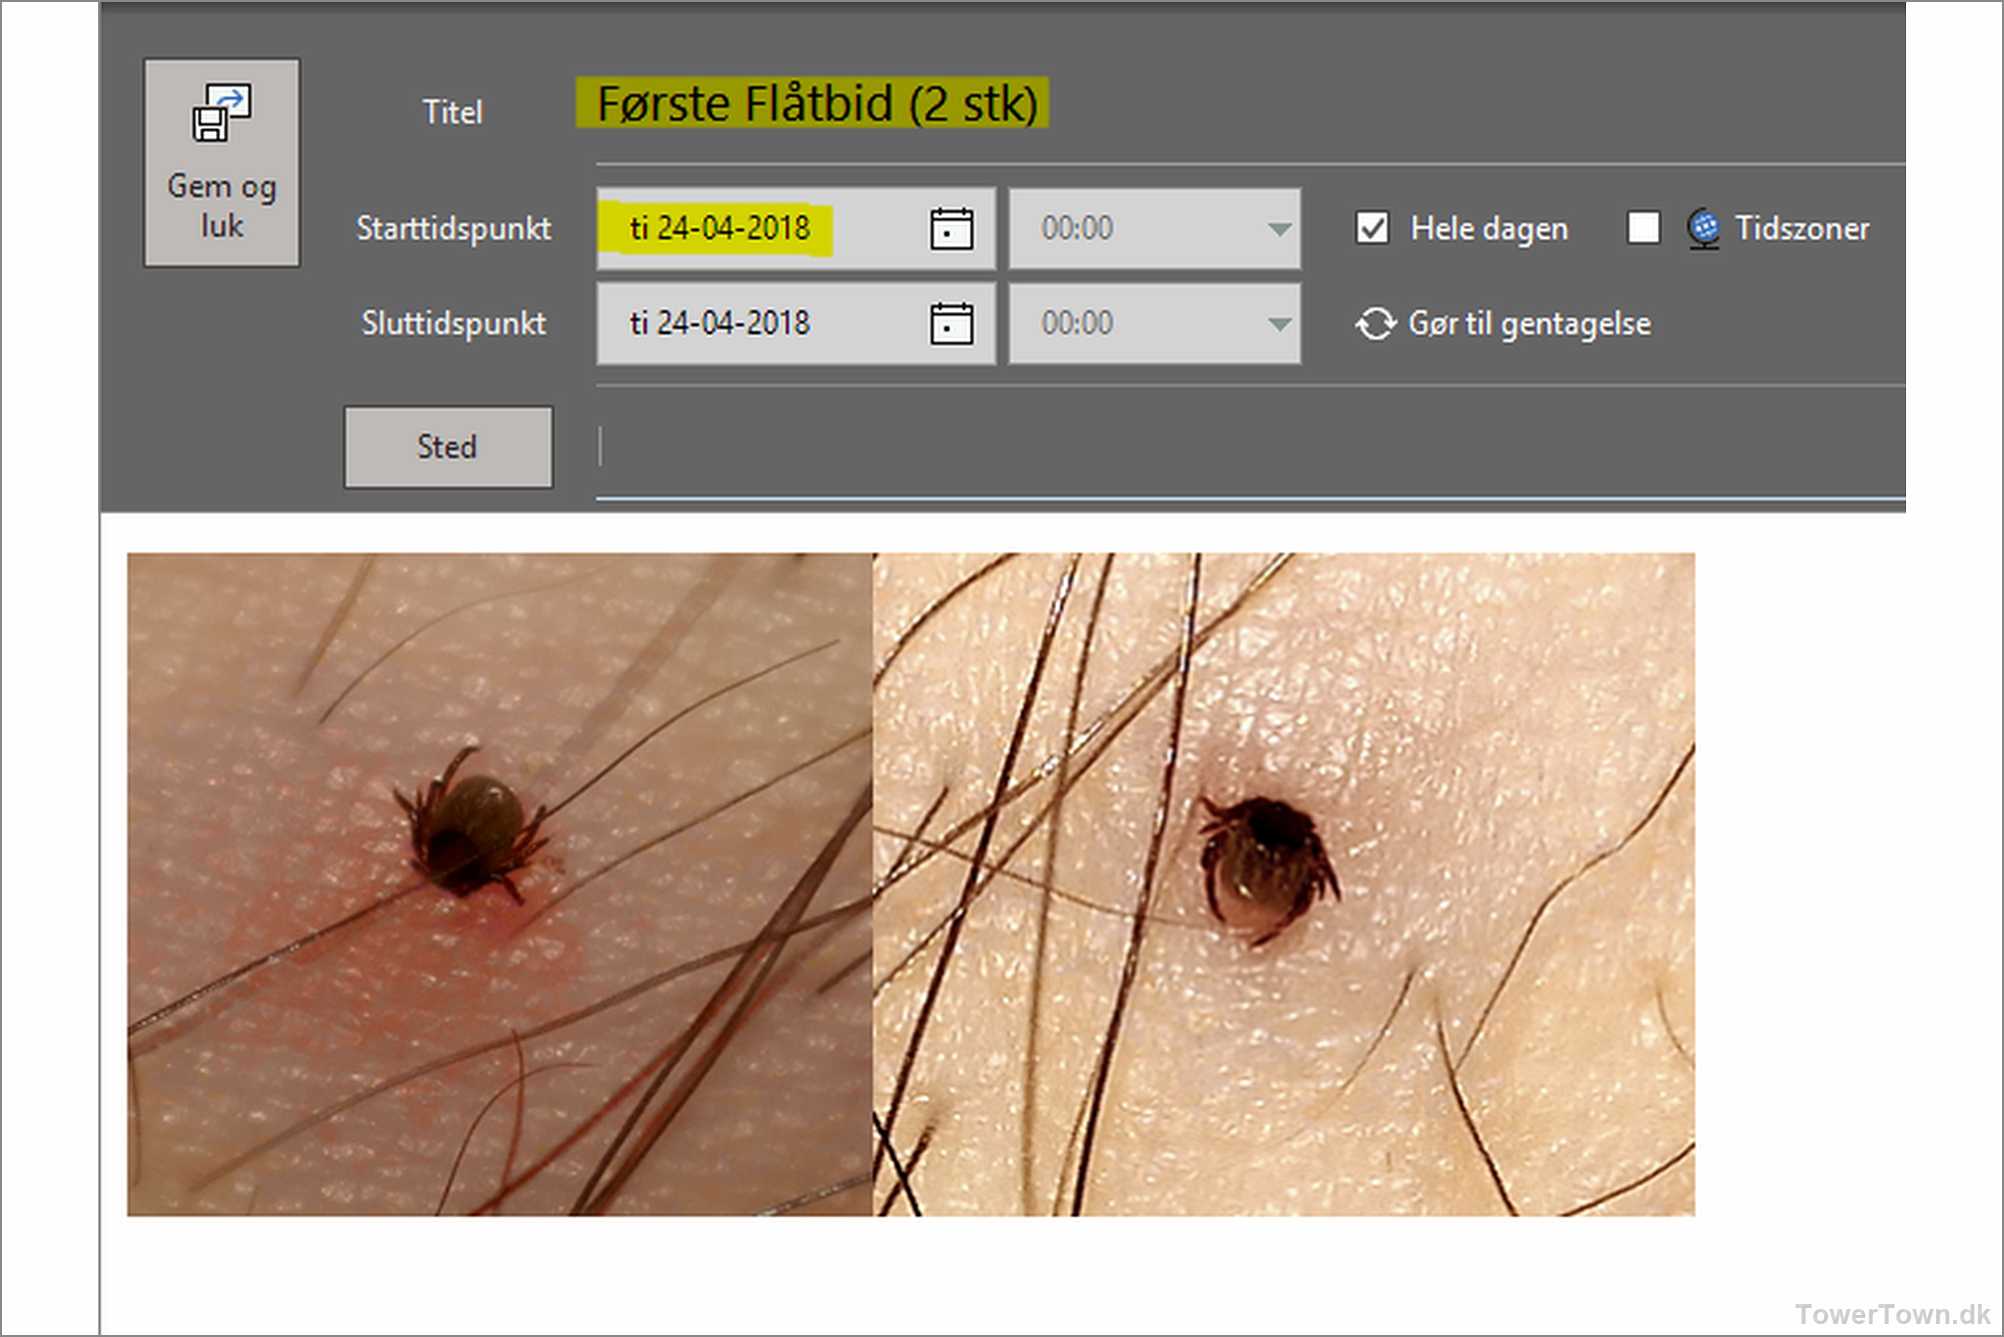The height and width of the screenshot is (1337, 2004).
Task: Click the Tidszoner globe icon
Action: pyautogui.click(x=1703, y=229)
